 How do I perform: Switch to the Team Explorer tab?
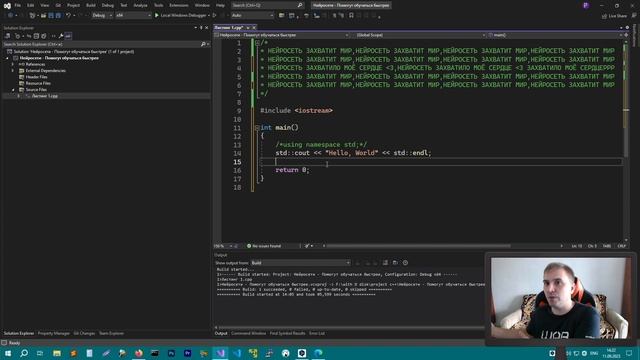(111, 333)
